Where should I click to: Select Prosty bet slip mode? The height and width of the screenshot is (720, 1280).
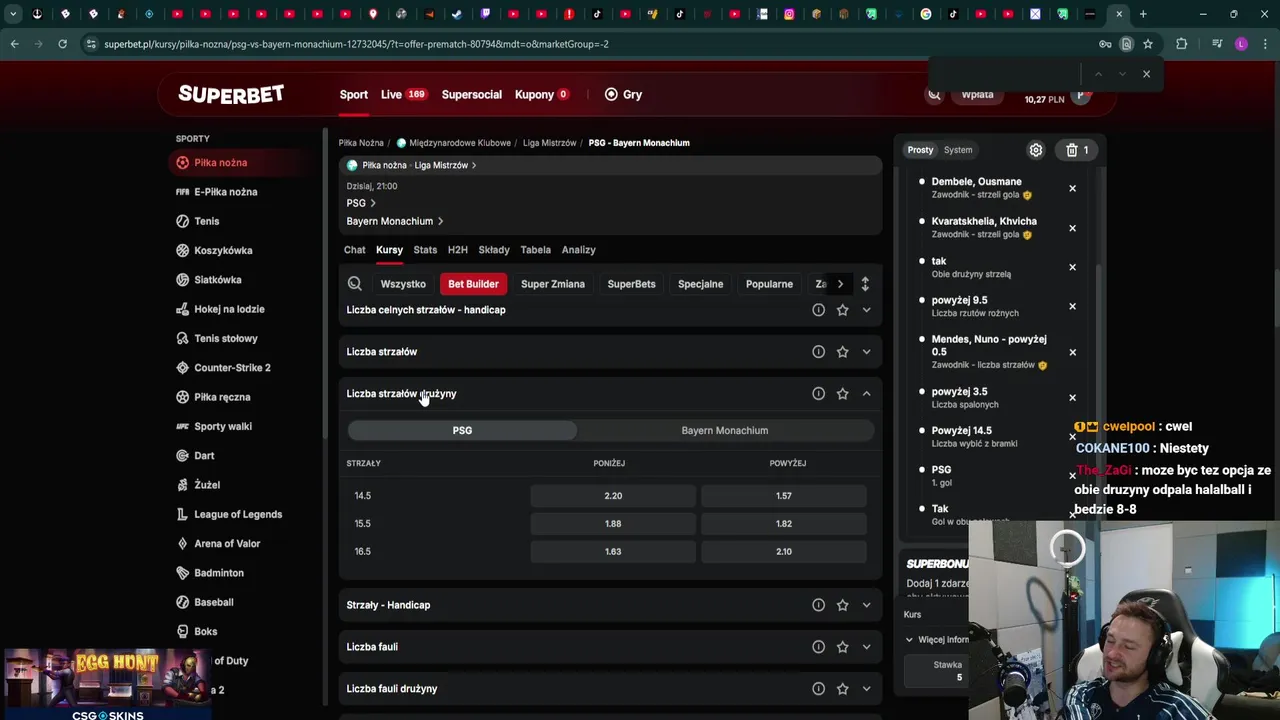[920, 150]
